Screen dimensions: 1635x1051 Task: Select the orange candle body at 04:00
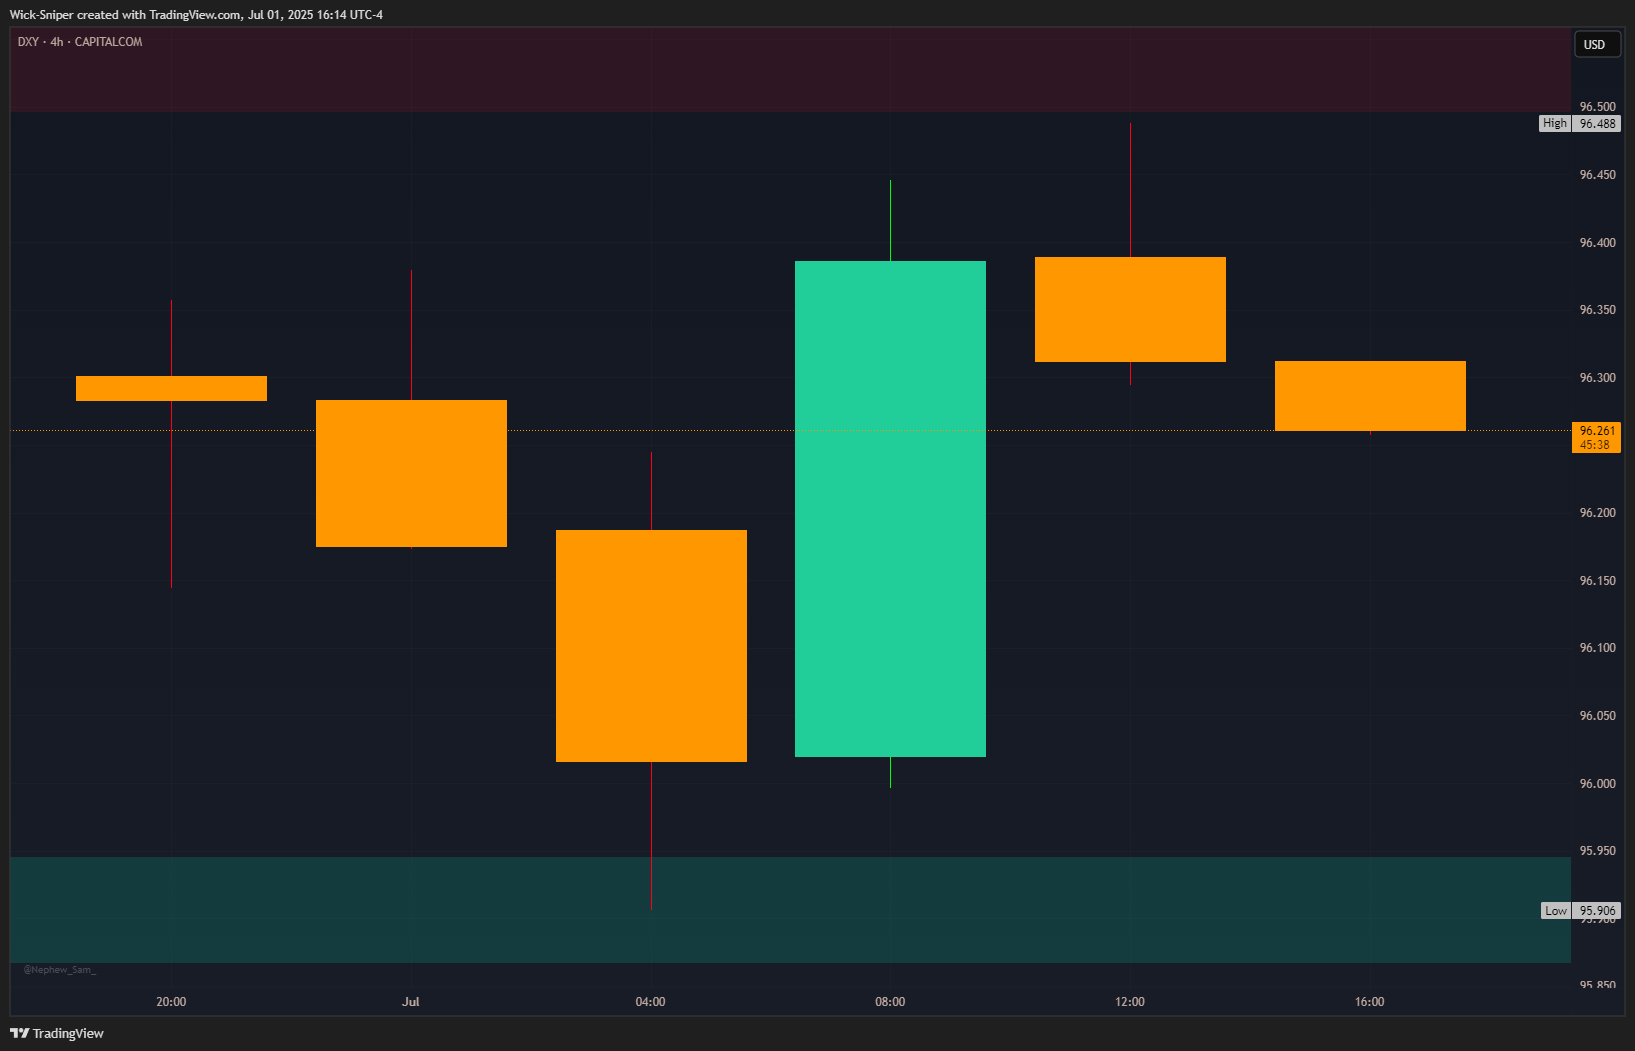click(651, 646)
